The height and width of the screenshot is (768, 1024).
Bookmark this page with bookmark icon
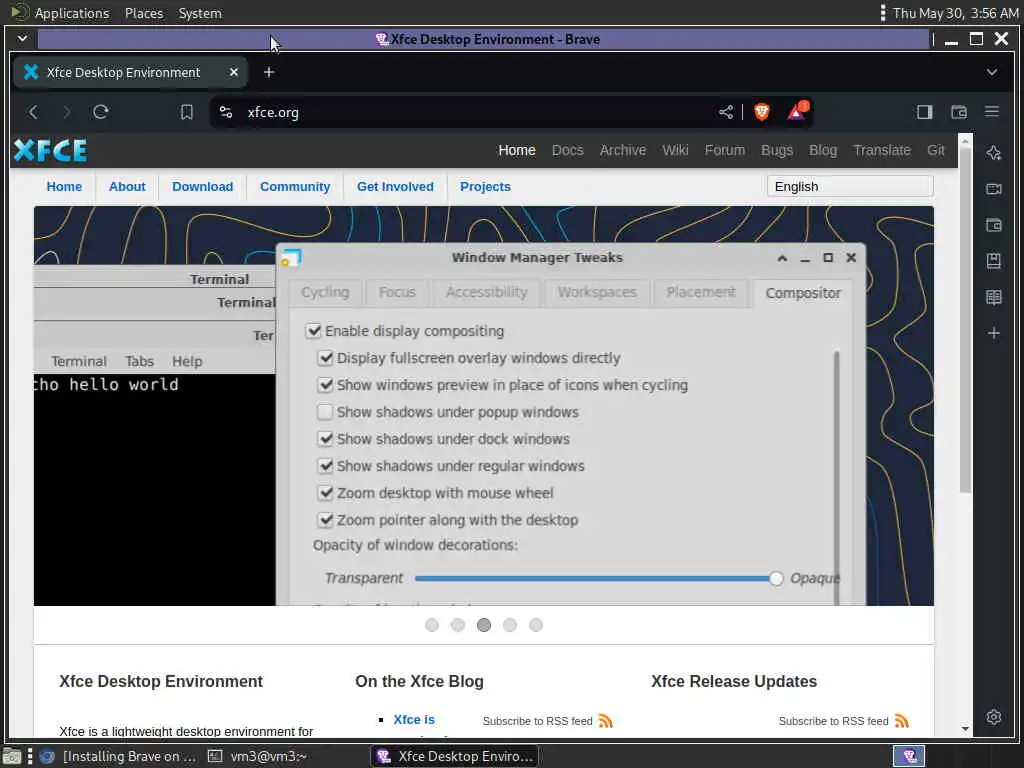coord(187,112)
